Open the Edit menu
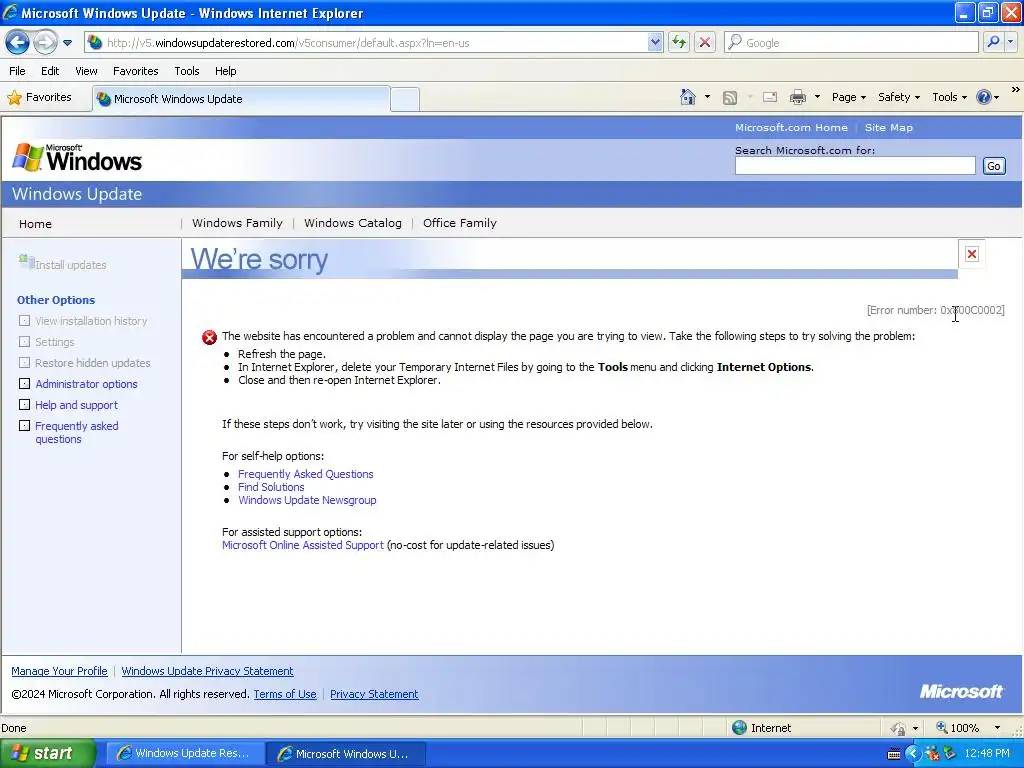The image size is (1024, 768). tap(50, 71)
